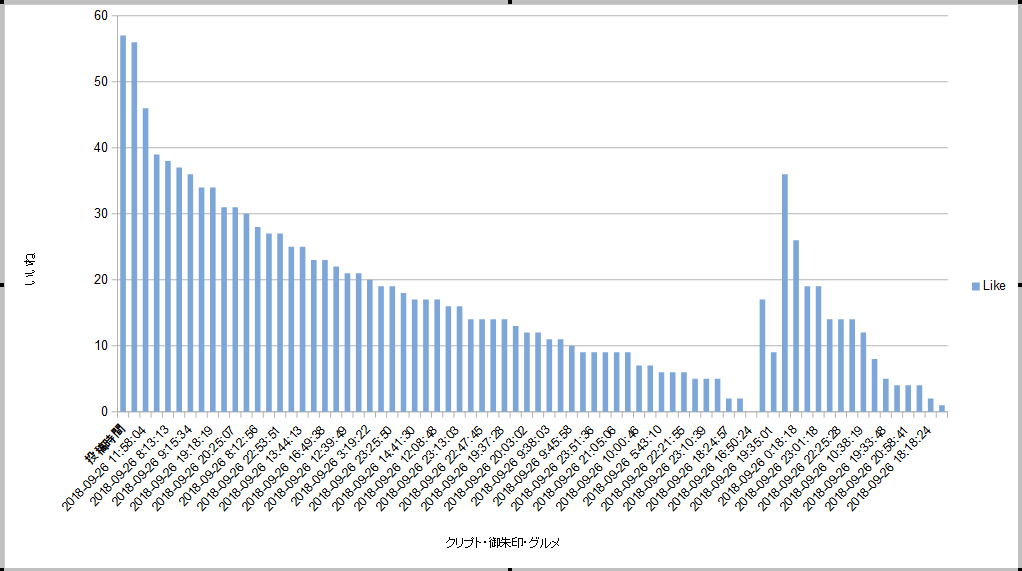
Task: Select the 60 label on the vertical axis
Action: click(x=101, y=16)
